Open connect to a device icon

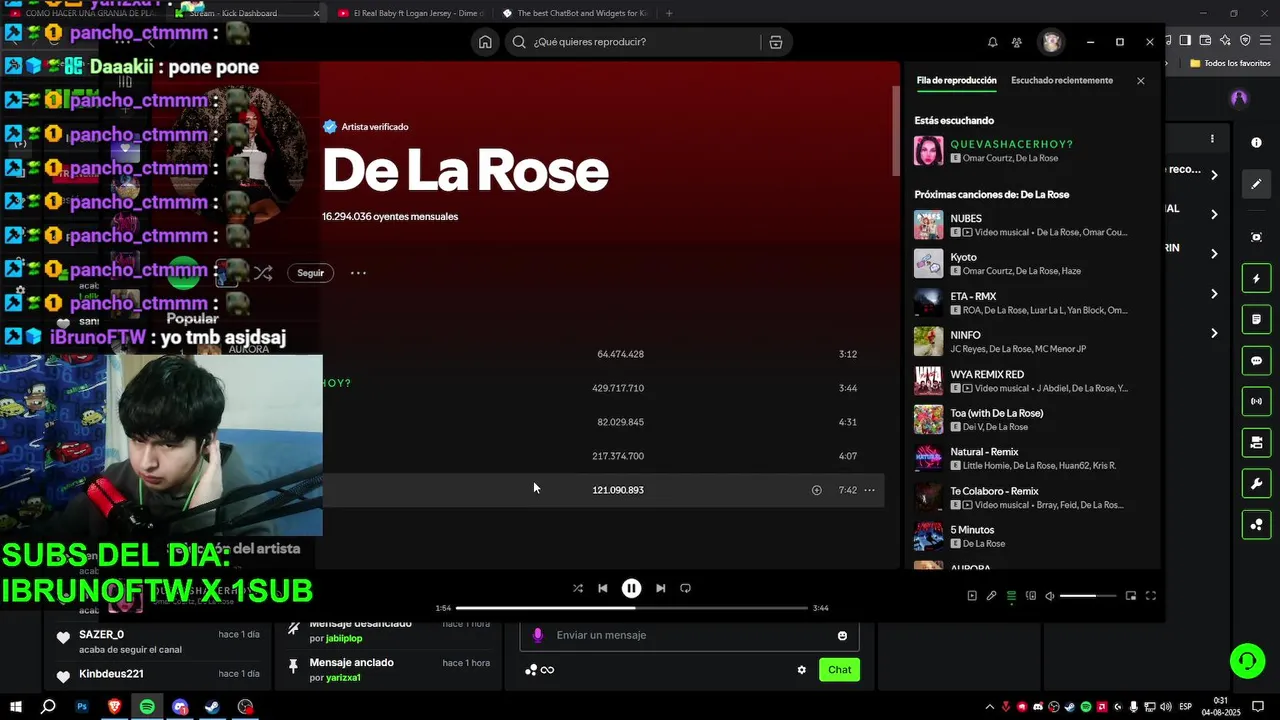coord(1031,596)
